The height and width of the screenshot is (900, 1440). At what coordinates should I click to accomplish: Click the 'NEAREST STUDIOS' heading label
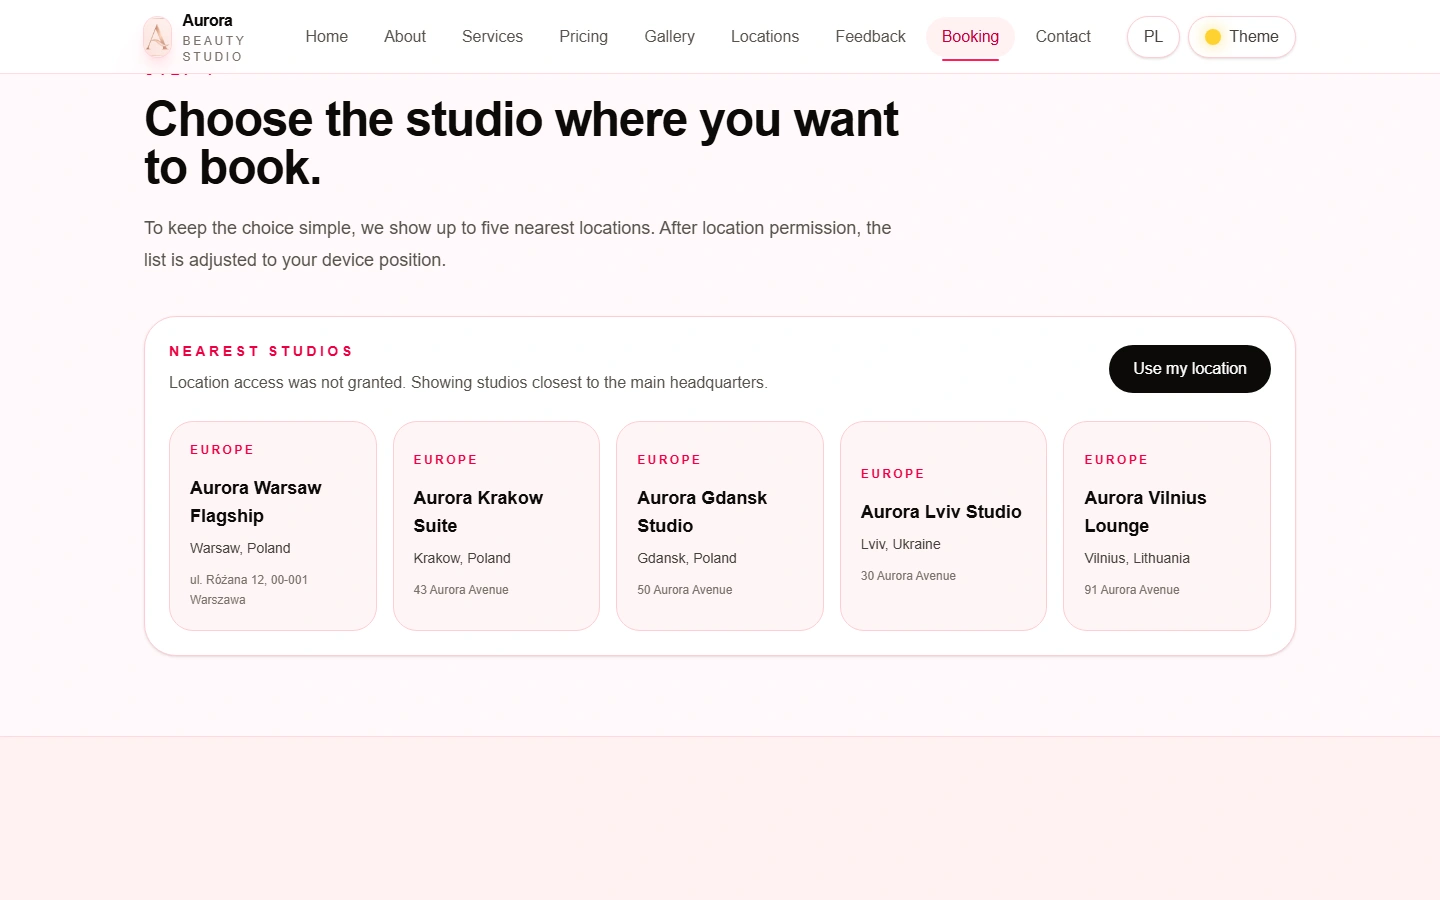click(261, 351)
